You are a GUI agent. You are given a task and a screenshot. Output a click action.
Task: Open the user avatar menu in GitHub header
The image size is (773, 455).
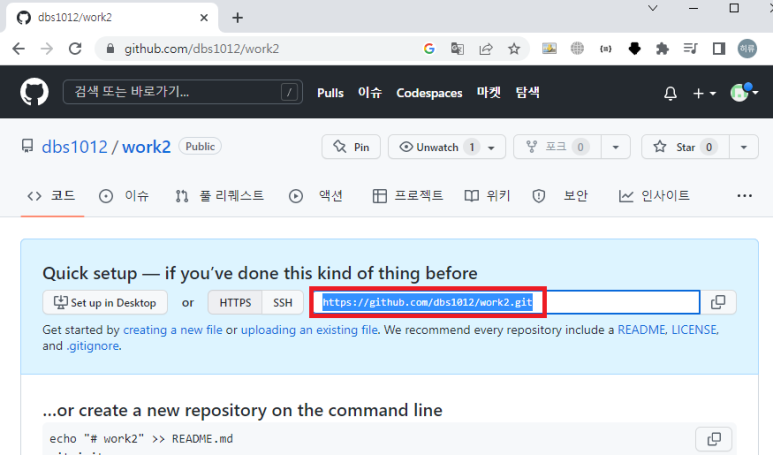tap(744, 92)
